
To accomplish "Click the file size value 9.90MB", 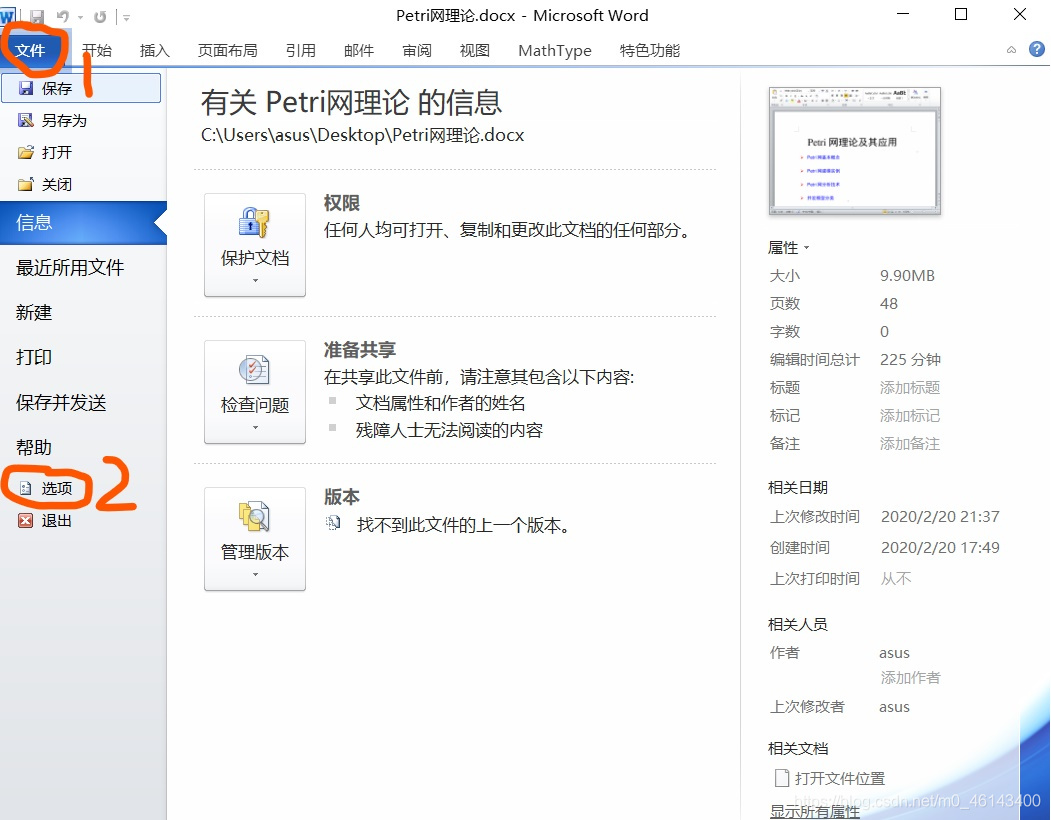I will coord(907,276).
